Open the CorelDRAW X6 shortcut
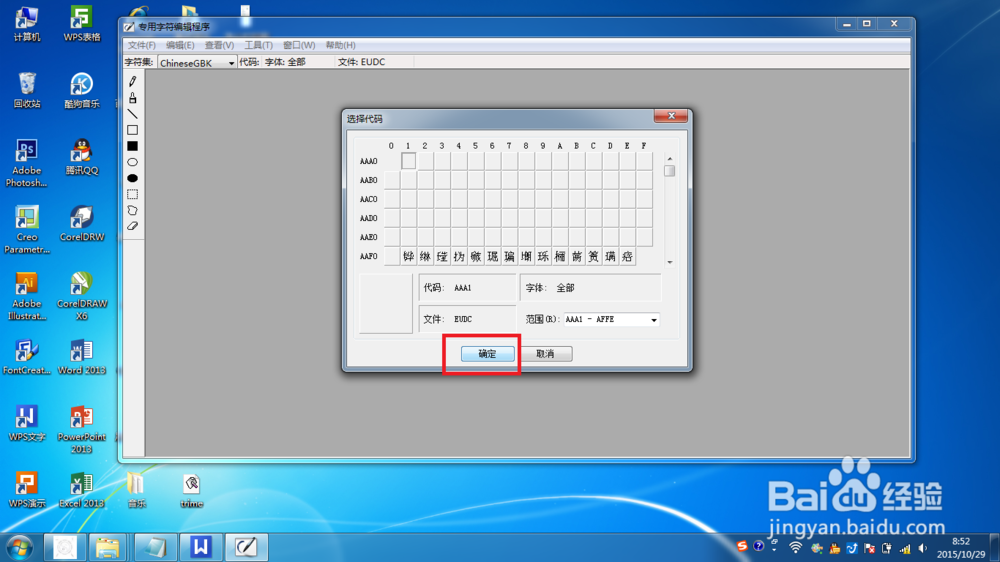This screenshot has height=562, width=1000. click(x=82, y=296)
